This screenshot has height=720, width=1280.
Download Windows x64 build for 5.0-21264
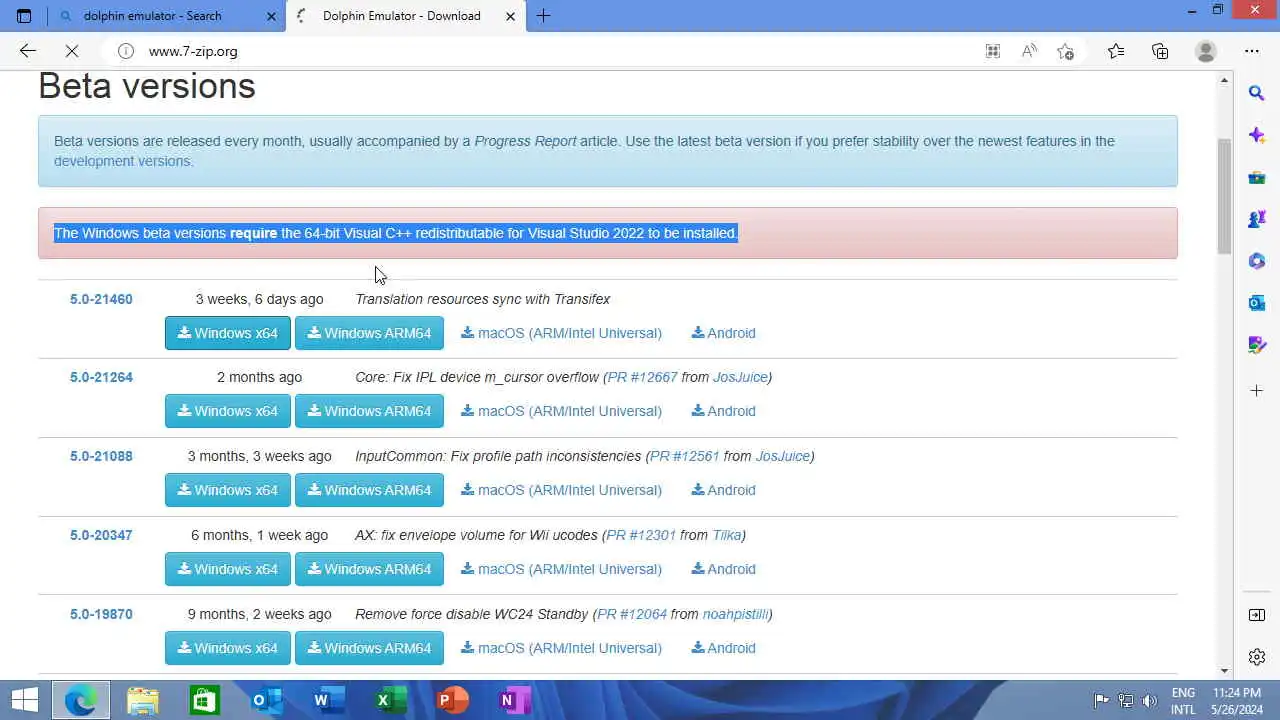228,411
